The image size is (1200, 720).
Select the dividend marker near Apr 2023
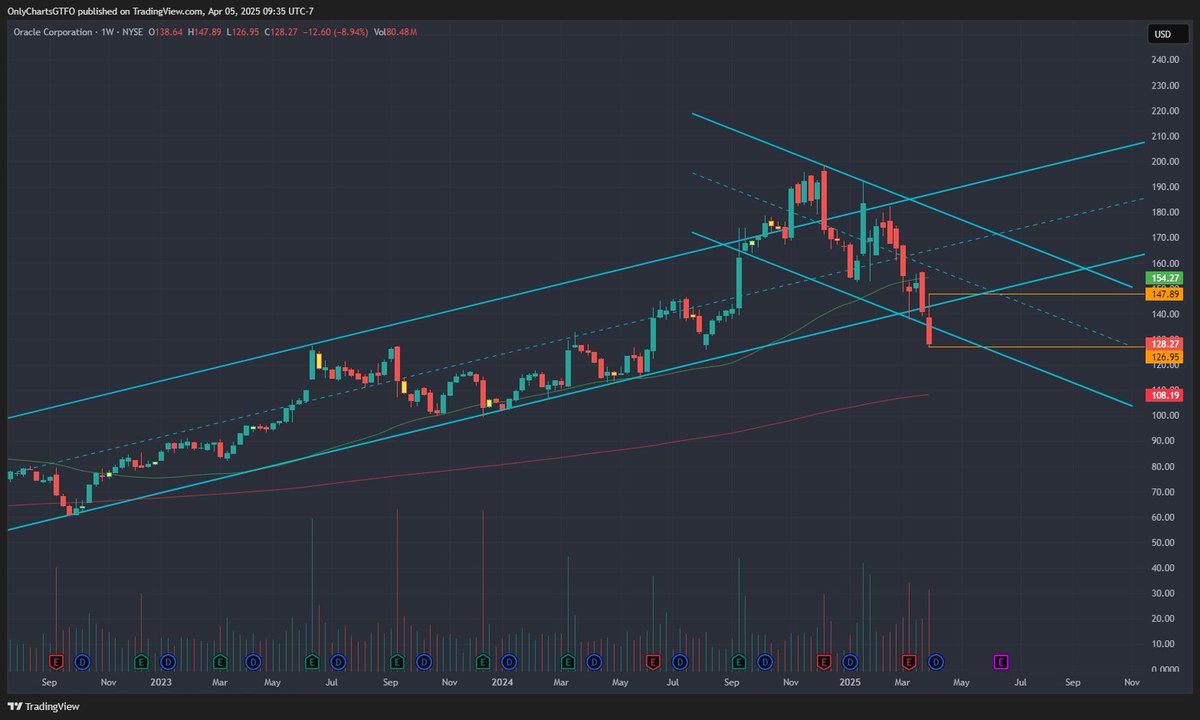252,661
